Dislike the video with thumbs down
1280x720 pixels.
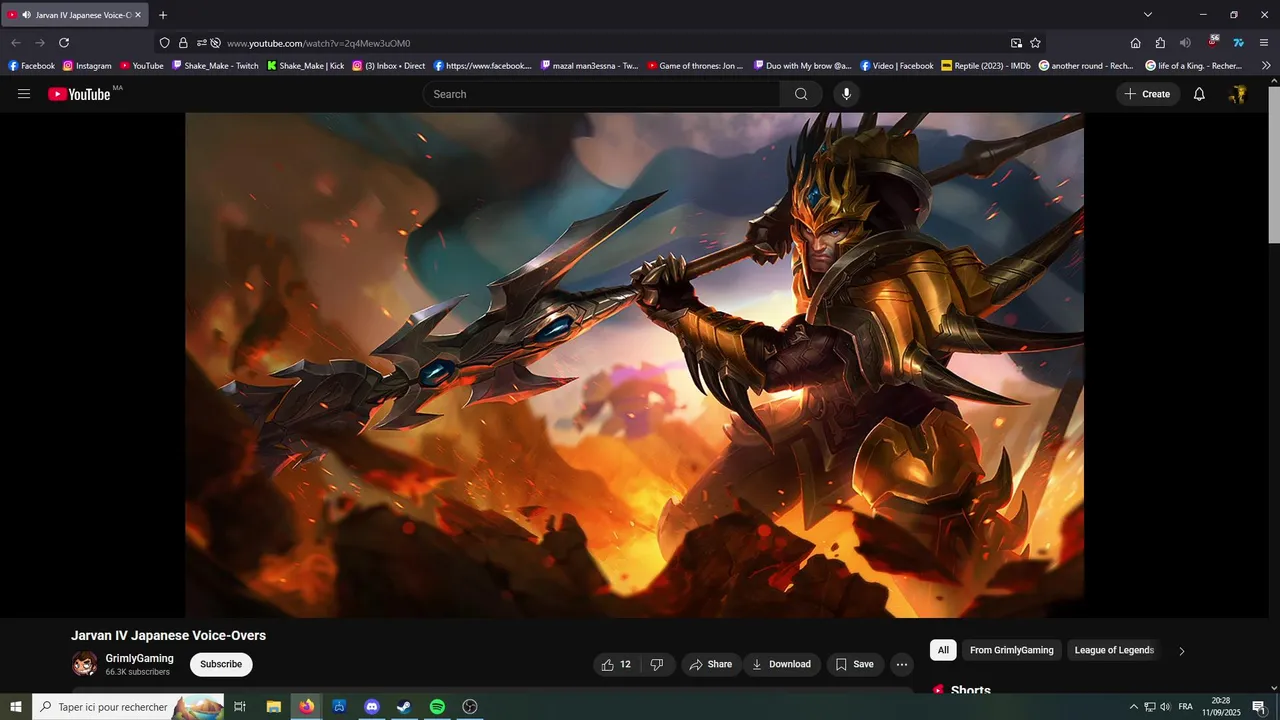[x=657, y=664]
